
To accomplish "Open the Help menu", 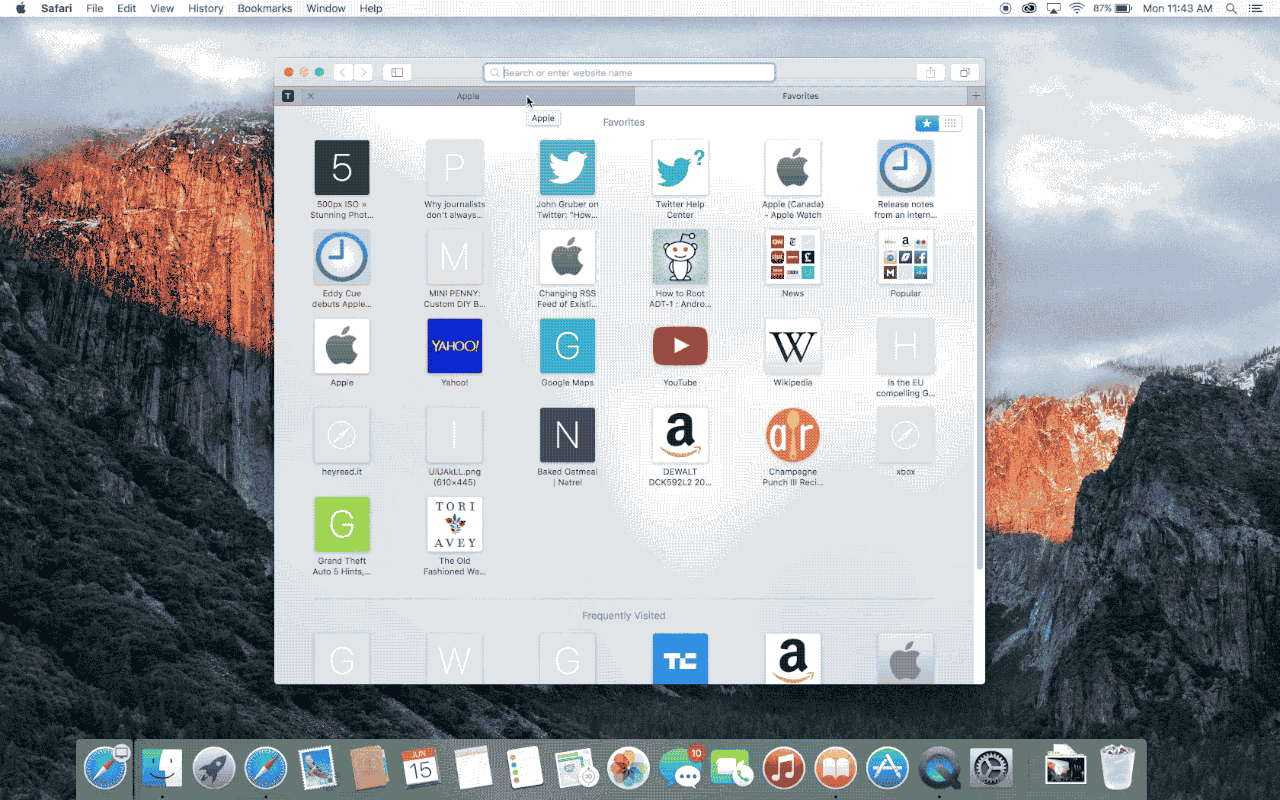I will 371,8.
